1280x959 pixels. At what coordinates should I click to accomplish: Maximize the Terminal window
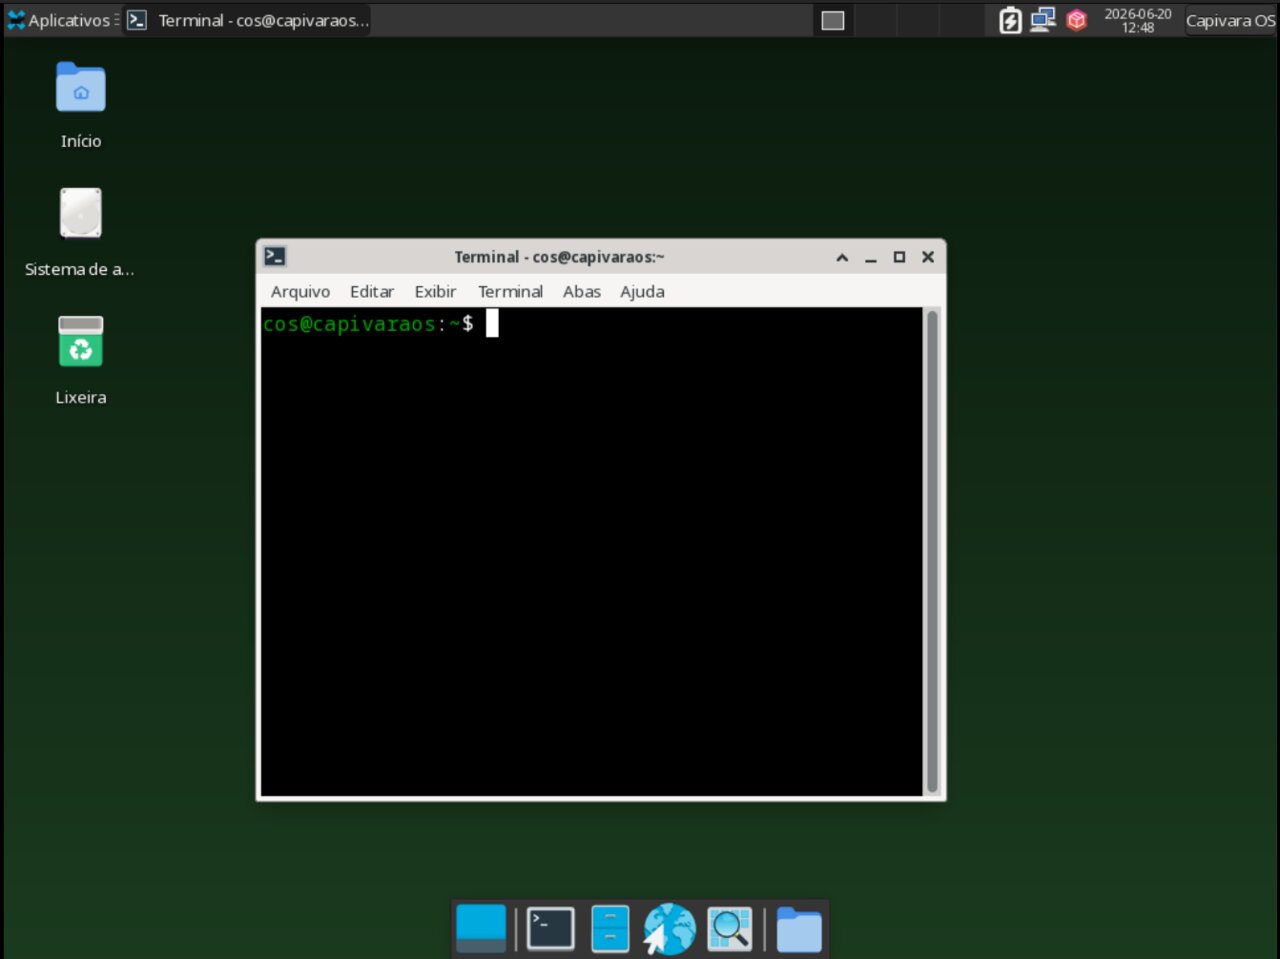pos(899,257)
